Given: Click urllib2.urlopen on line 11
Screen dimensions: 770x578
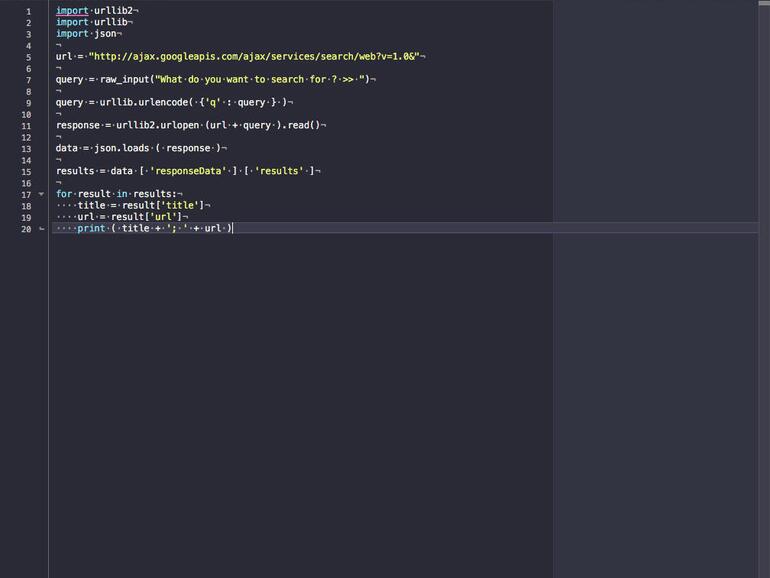Looking at the screenshot, I should pos(157,125).
